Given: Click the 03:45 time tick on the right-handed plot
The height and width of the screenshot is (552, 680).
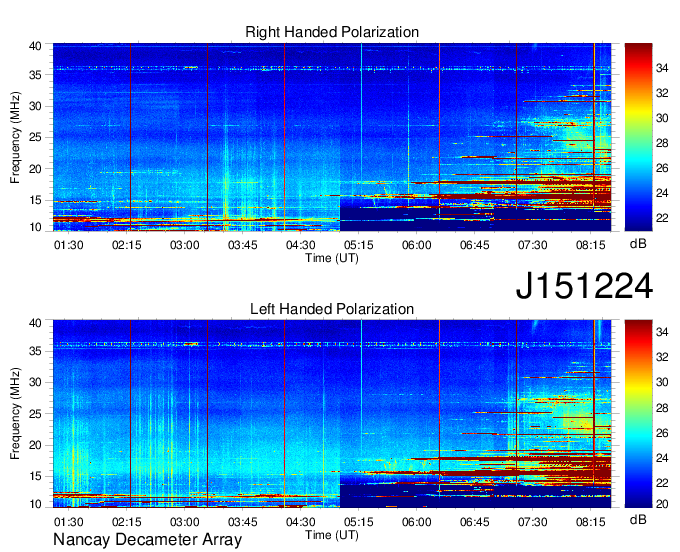Looking at the screenshot, I should (x=243, y=245).
